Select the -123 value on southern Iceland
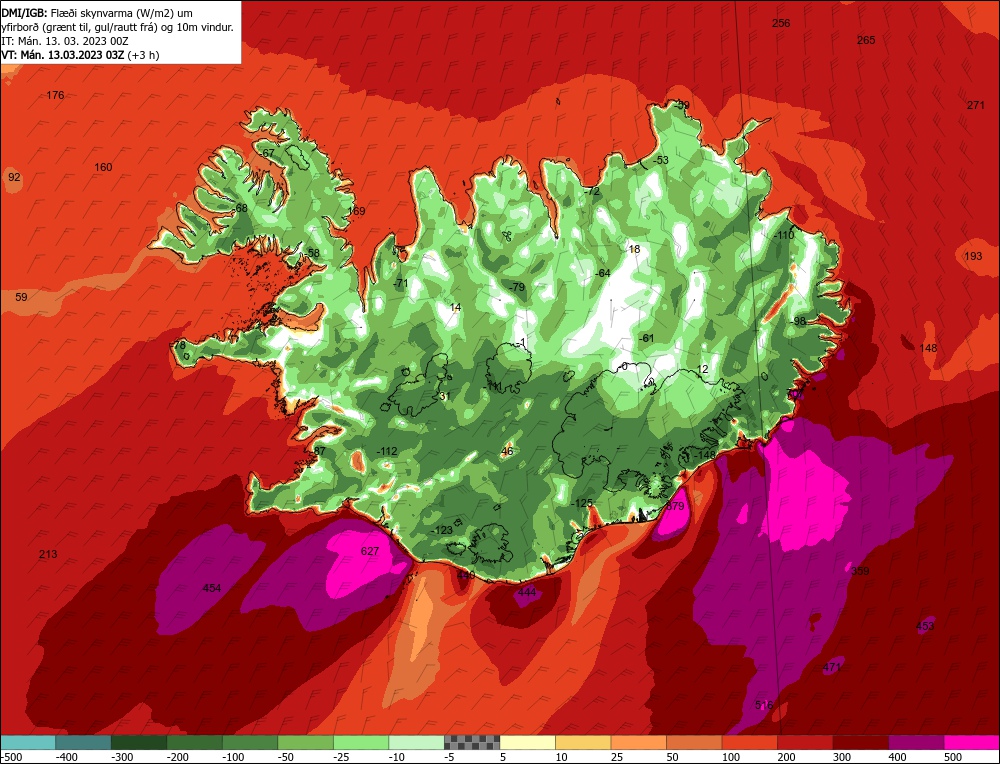 (x=442, y=531)
